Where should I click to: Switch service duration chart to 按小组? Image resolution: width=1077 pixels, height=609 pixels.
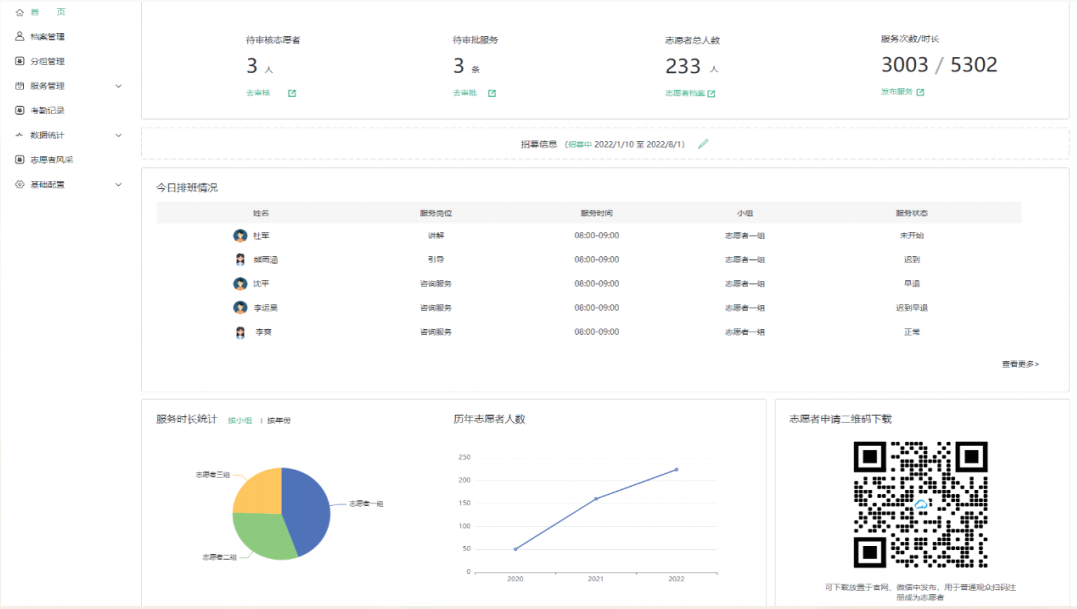pos(240,421)
